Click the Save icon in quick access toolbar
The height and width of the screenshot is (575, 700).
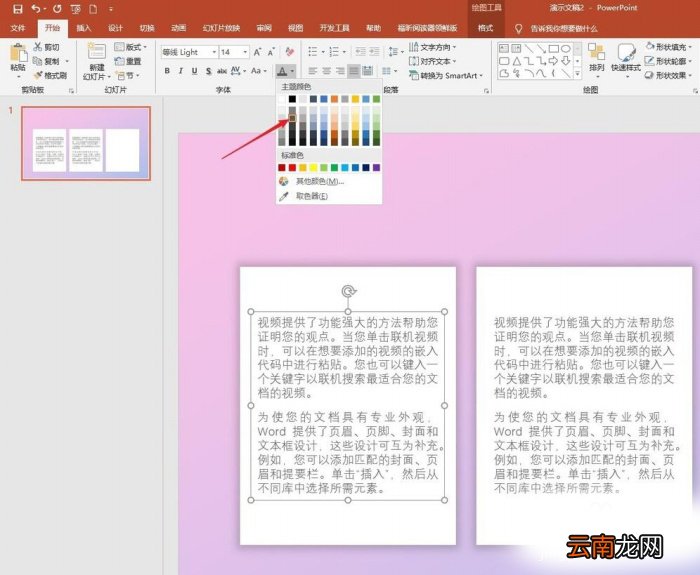pyautogui.click(x=17, y=8)
